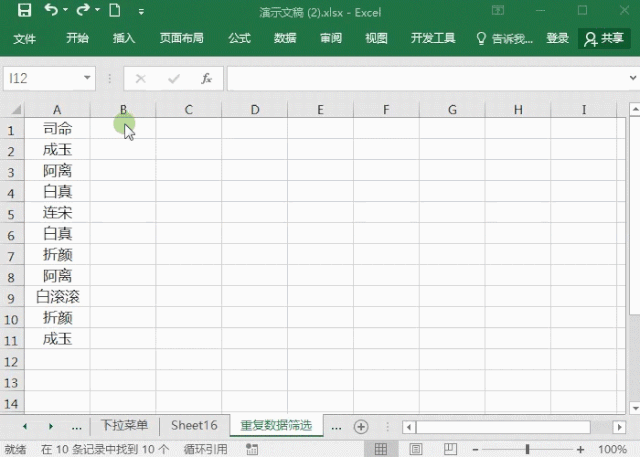Undo the last action
Image resolution: width=640 pixels, height=457 pixels.
51,9
